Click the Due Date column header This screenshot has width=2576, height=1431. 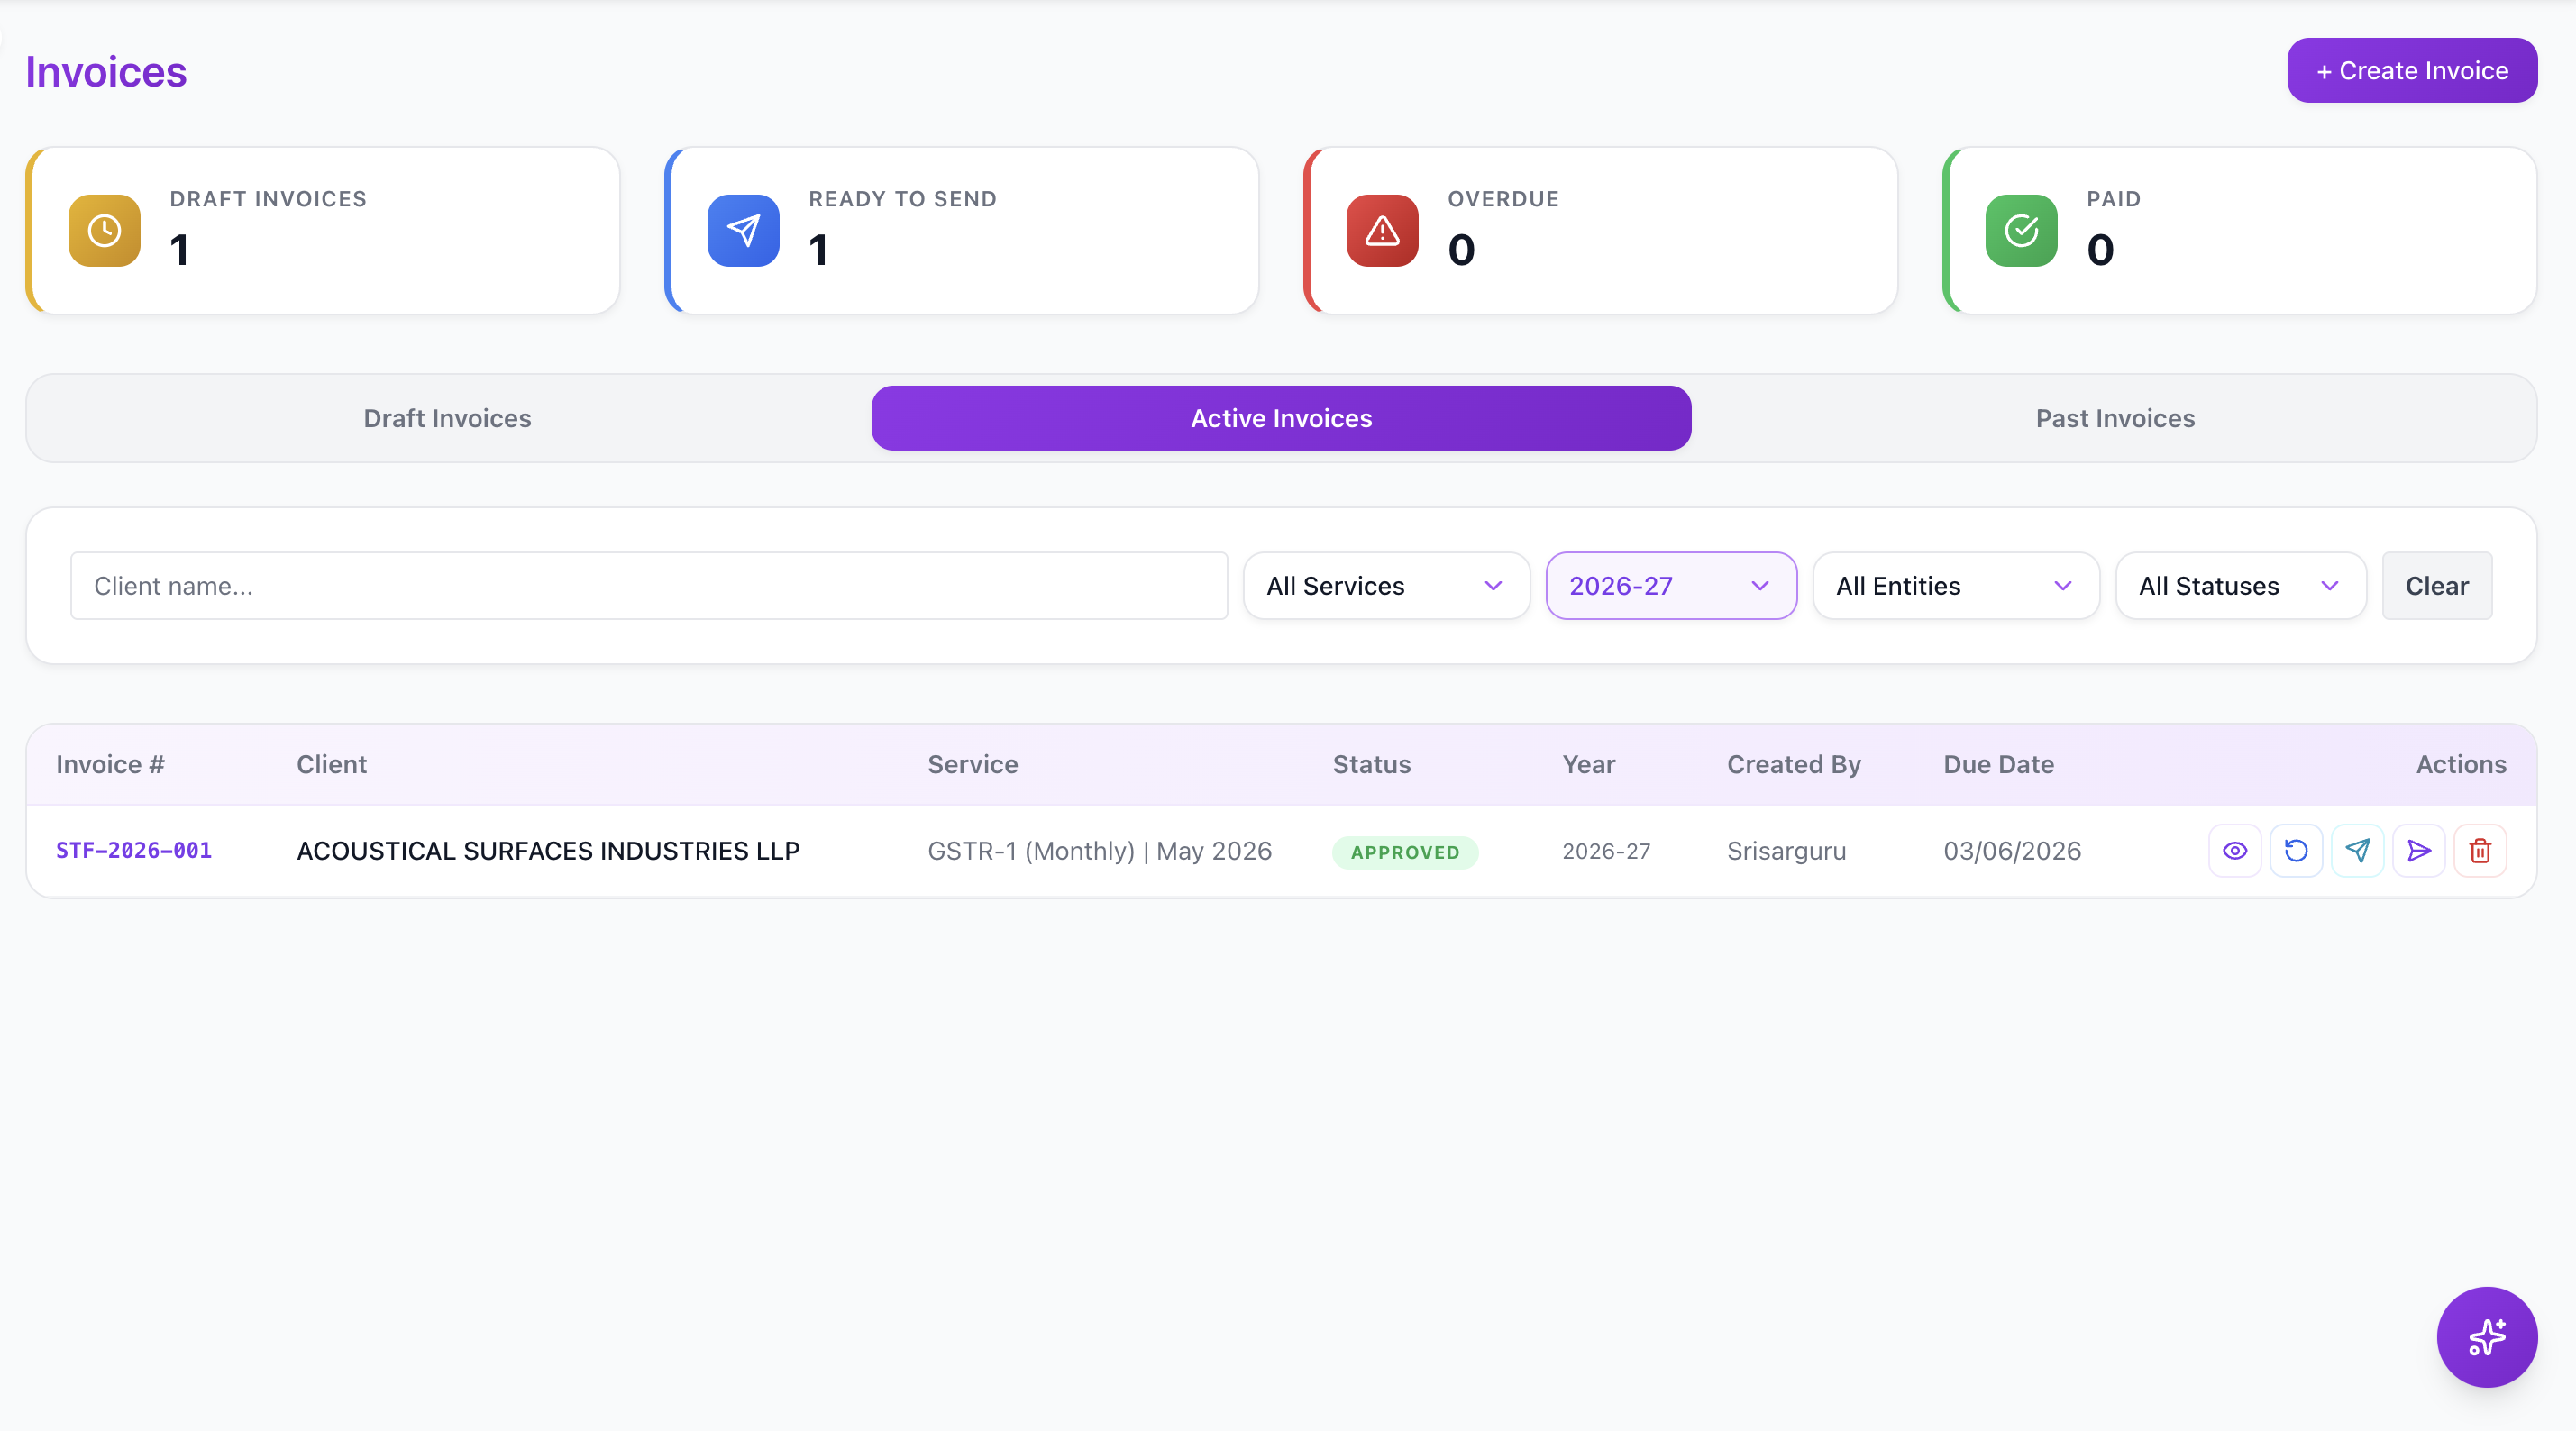point(1998,765)
